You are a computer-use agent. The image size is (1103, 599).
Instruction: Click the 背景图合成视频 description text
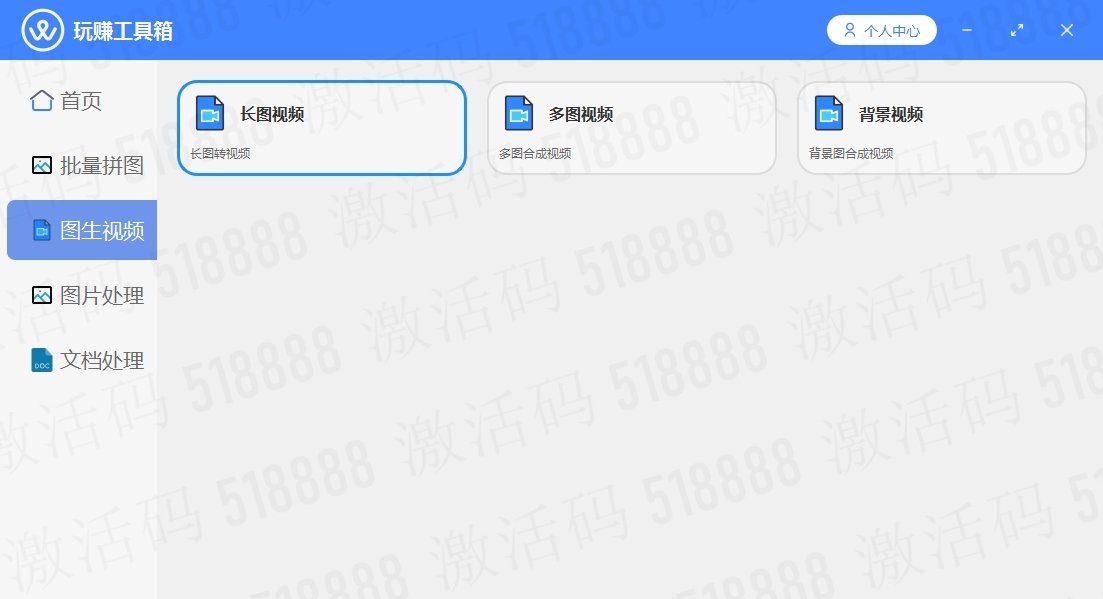click(x=851, y=153)
